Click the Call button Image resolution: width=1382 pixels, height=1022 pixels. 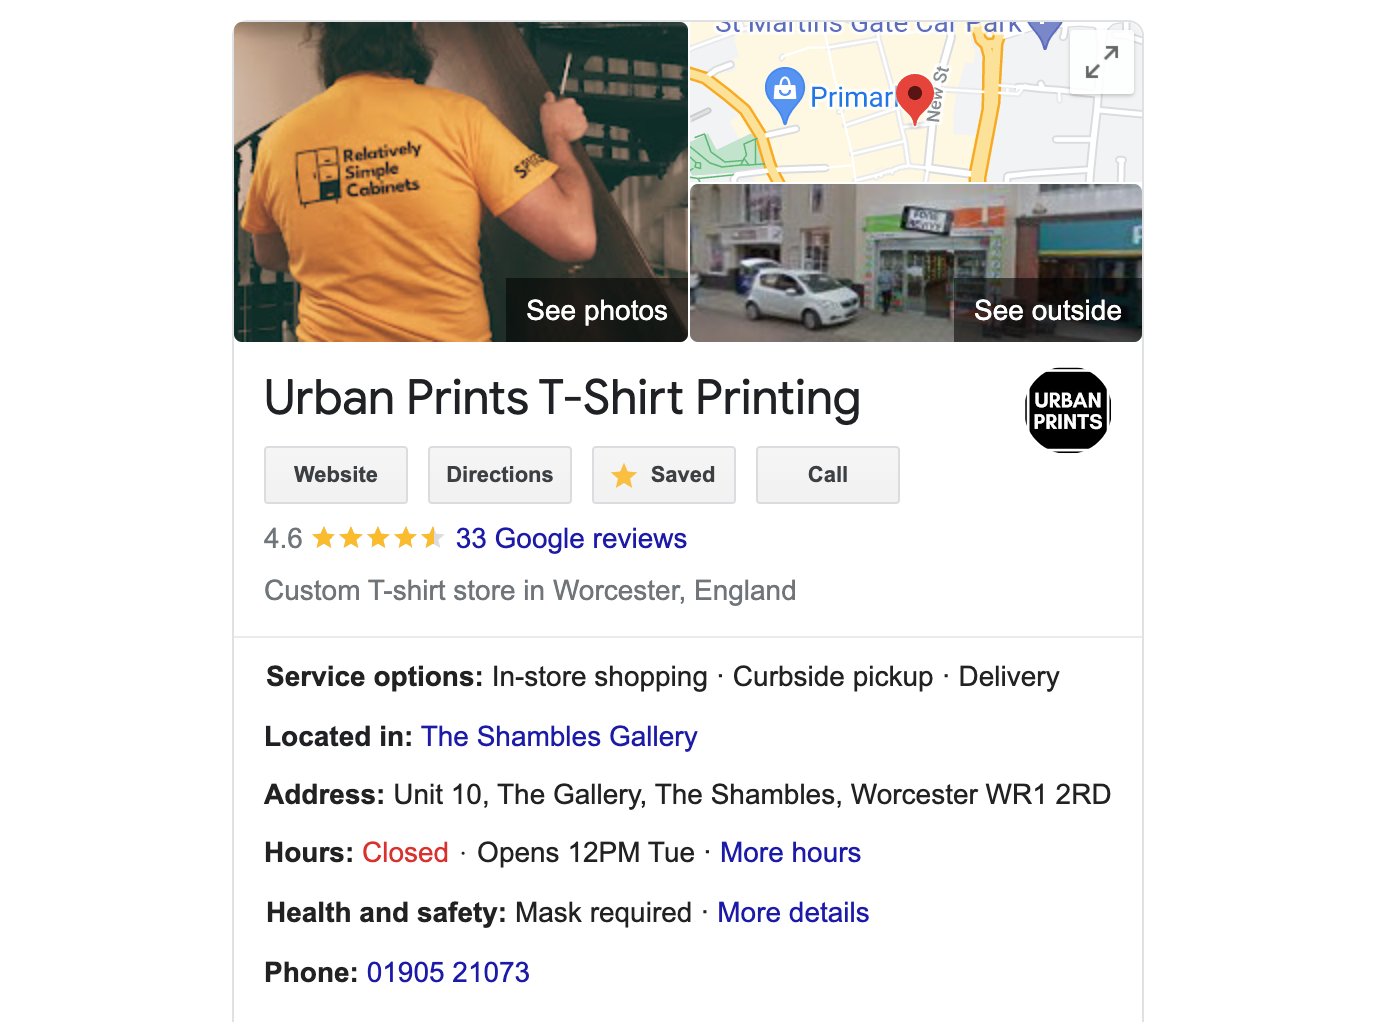click(828, 475)
